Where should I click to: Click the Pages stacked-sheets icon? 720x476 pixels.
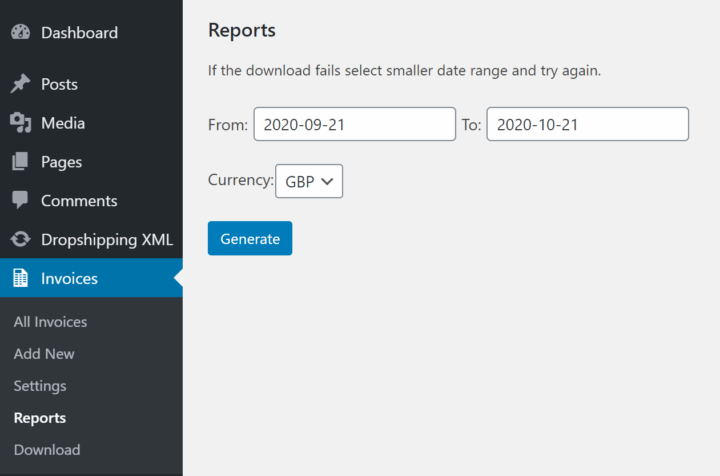click(20, 162)
